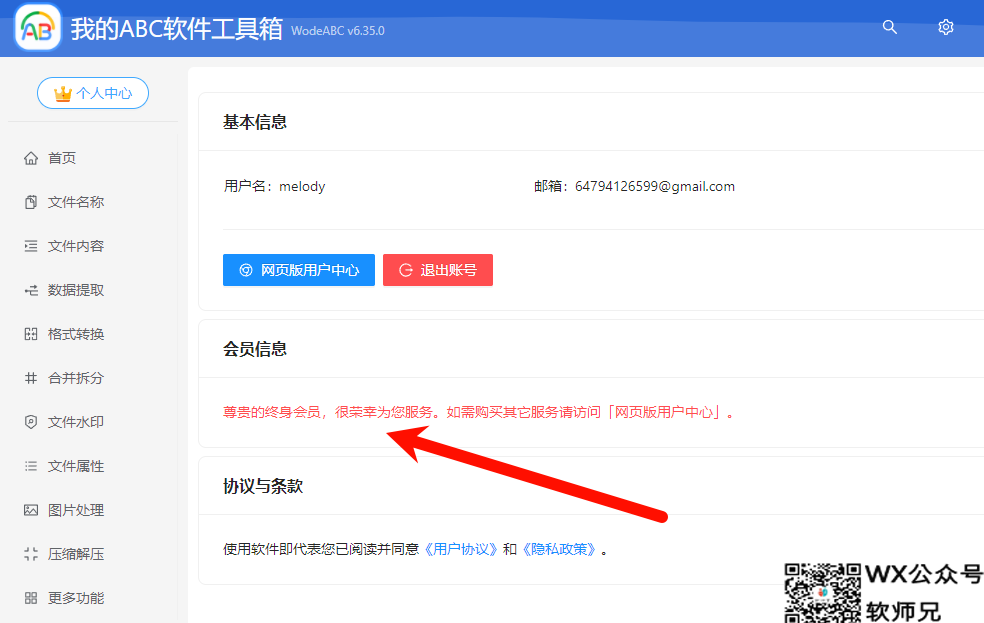984x623 pixels.
Task: Click the red 尊贵的终身会员 membership message
Action: 478,412
